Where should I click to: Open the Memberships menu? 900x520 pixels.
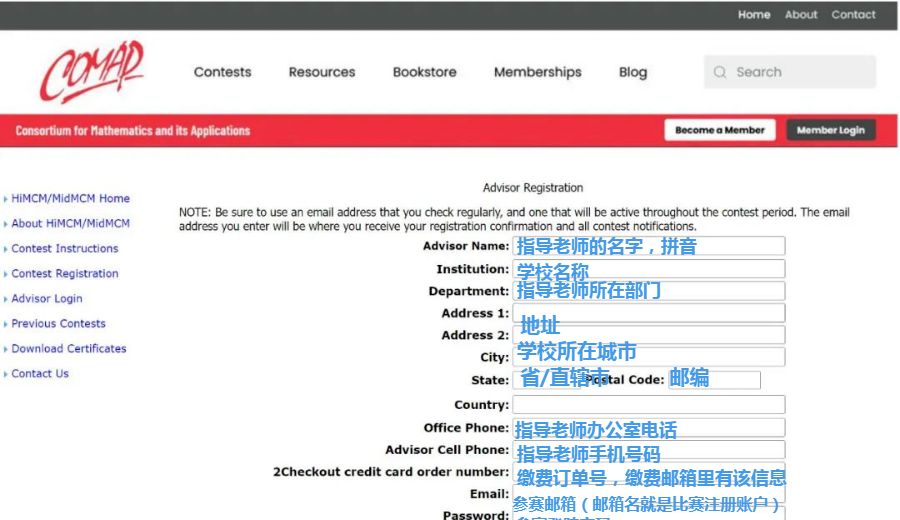[x=538, y=72]
